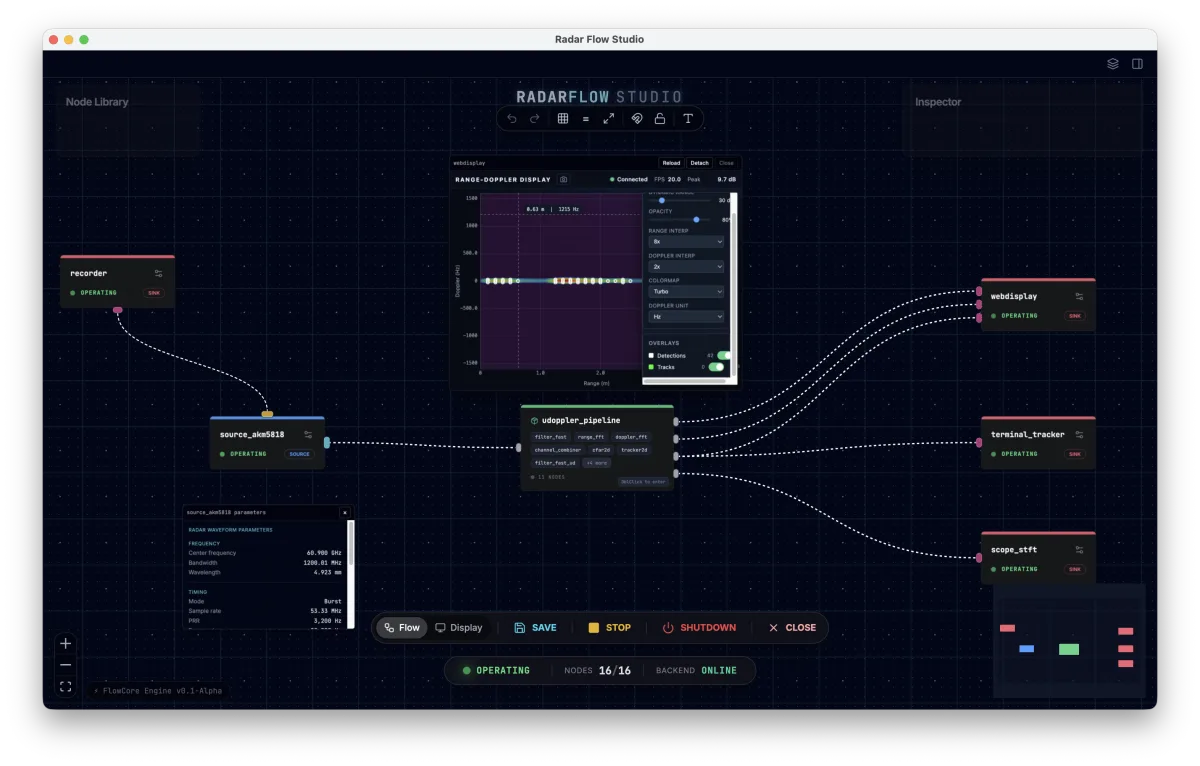Toggle the Detections switch in Overlays
Viewport: 1200px width, 766px height.
722,355
